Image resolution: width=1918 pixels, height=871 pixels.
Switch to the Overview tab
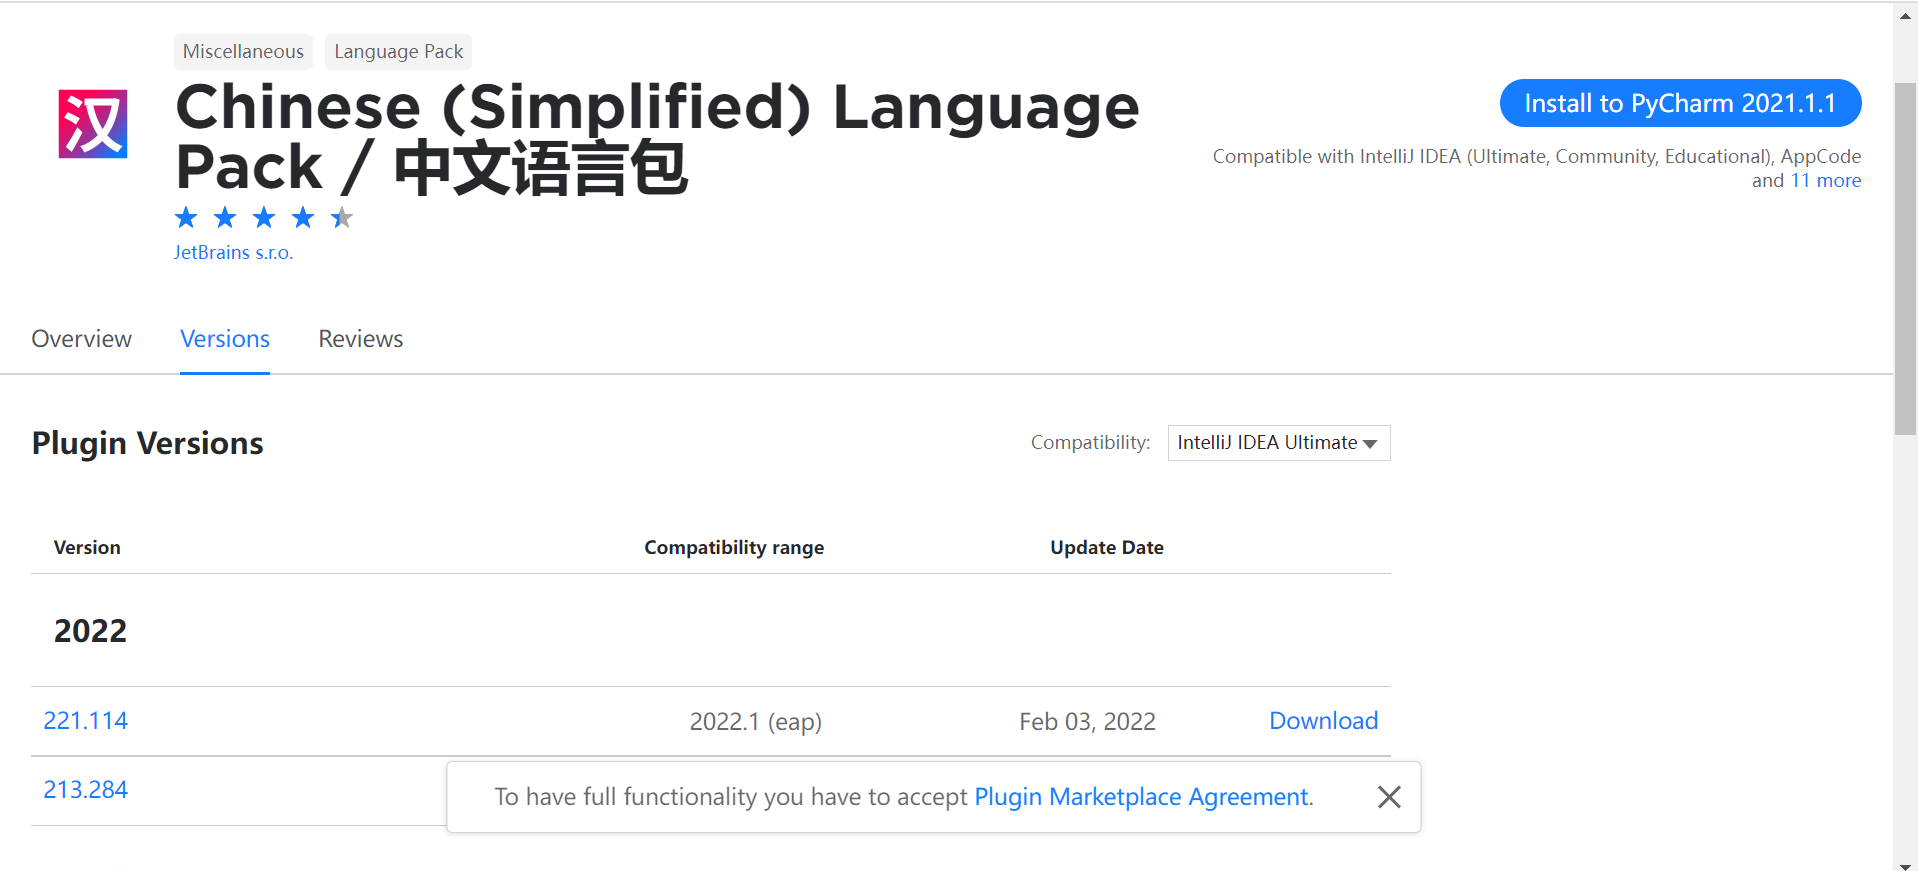click(82, 339)
